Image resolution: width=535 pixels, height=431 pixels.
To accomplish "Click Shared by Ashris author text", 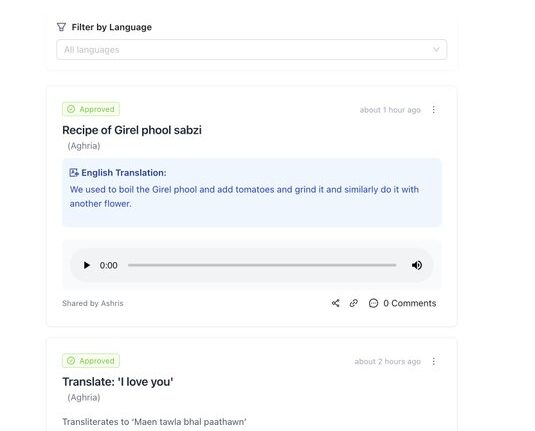I will (92, 303).
